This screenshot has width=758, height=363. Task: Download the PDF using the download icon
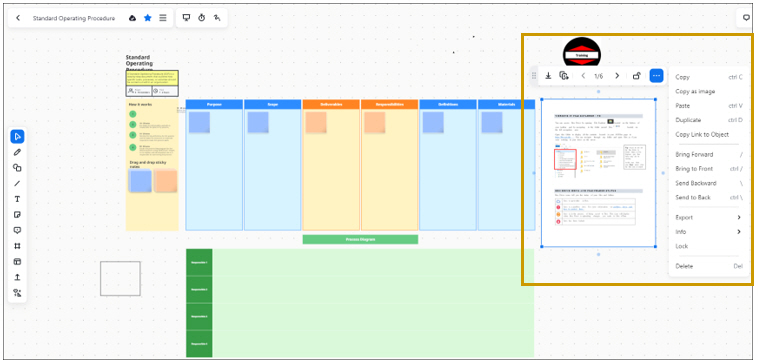(x=548, y=76)
